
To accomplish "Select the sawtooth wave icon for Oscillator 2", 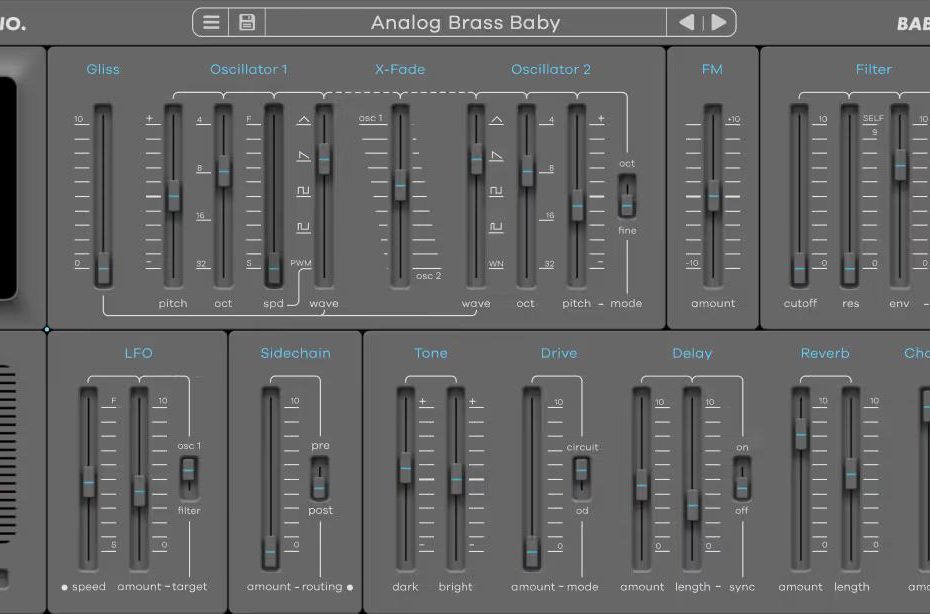I will coord(496,156).
